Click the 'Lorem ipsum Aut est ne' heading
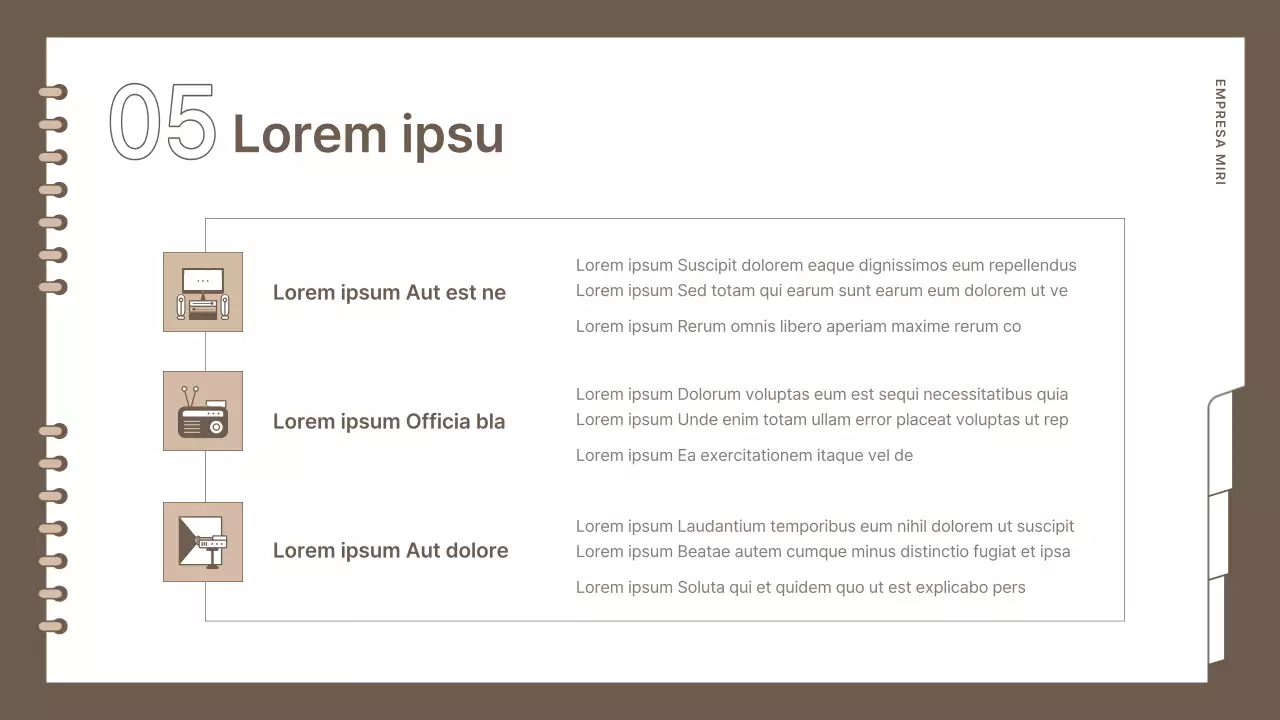1280x720 pixels. click(389, 293)
